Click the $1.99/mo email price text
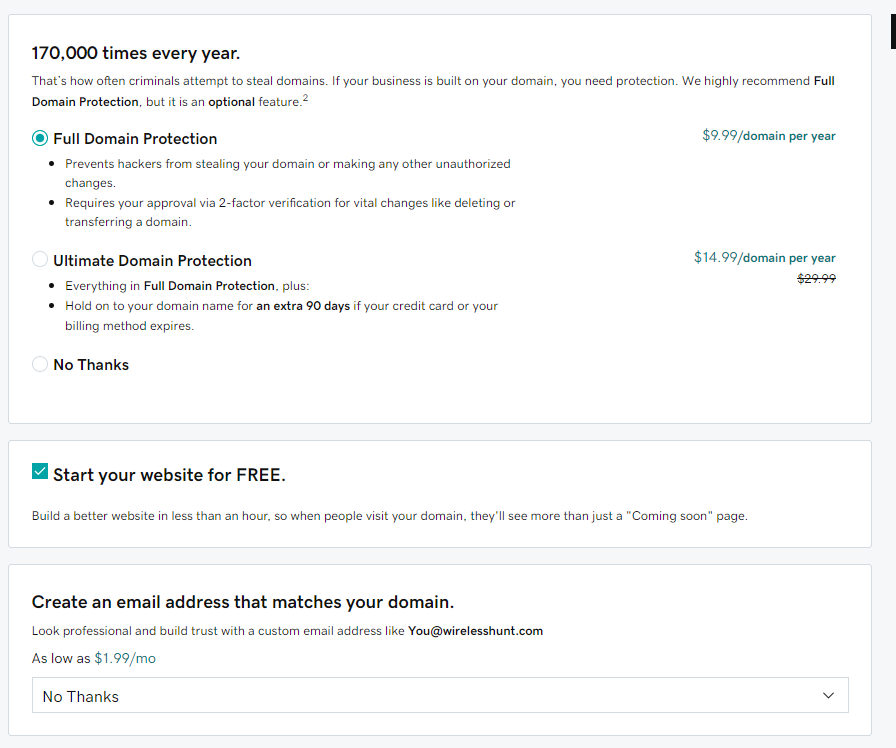The width and height of the screenshot is (896, 748). tap(125, 658)
